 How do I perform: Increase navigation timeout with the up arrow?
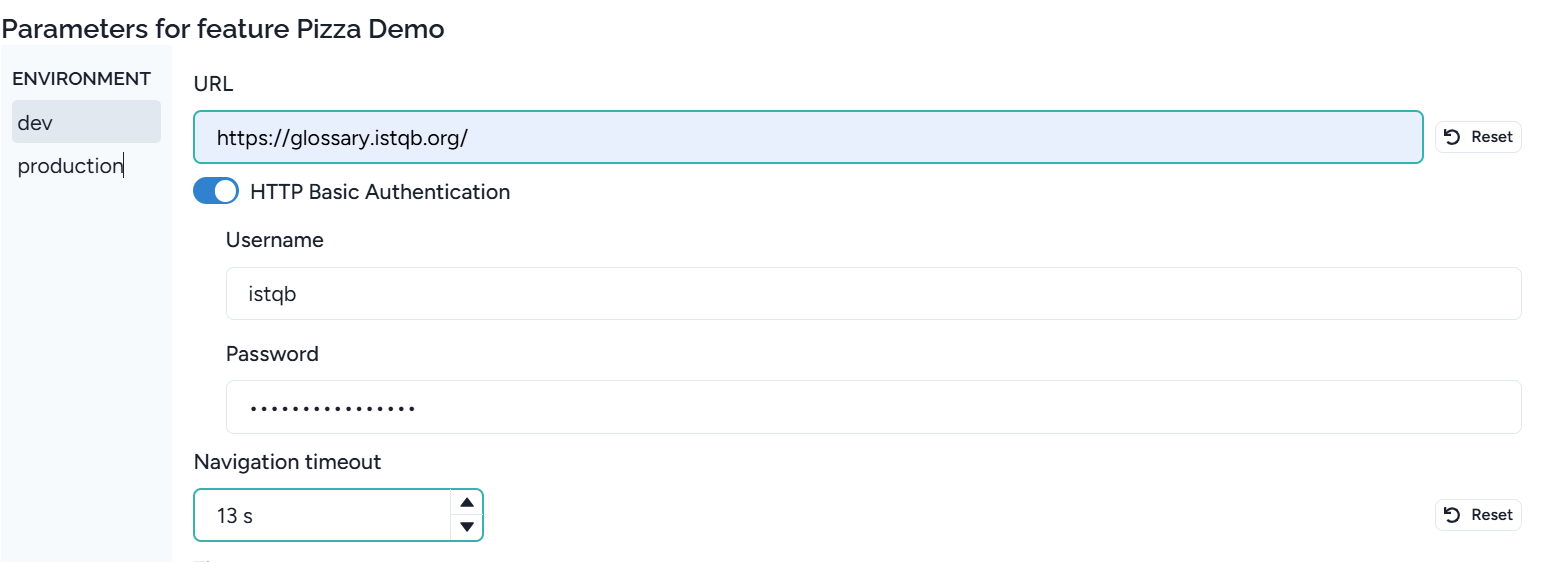466,502
